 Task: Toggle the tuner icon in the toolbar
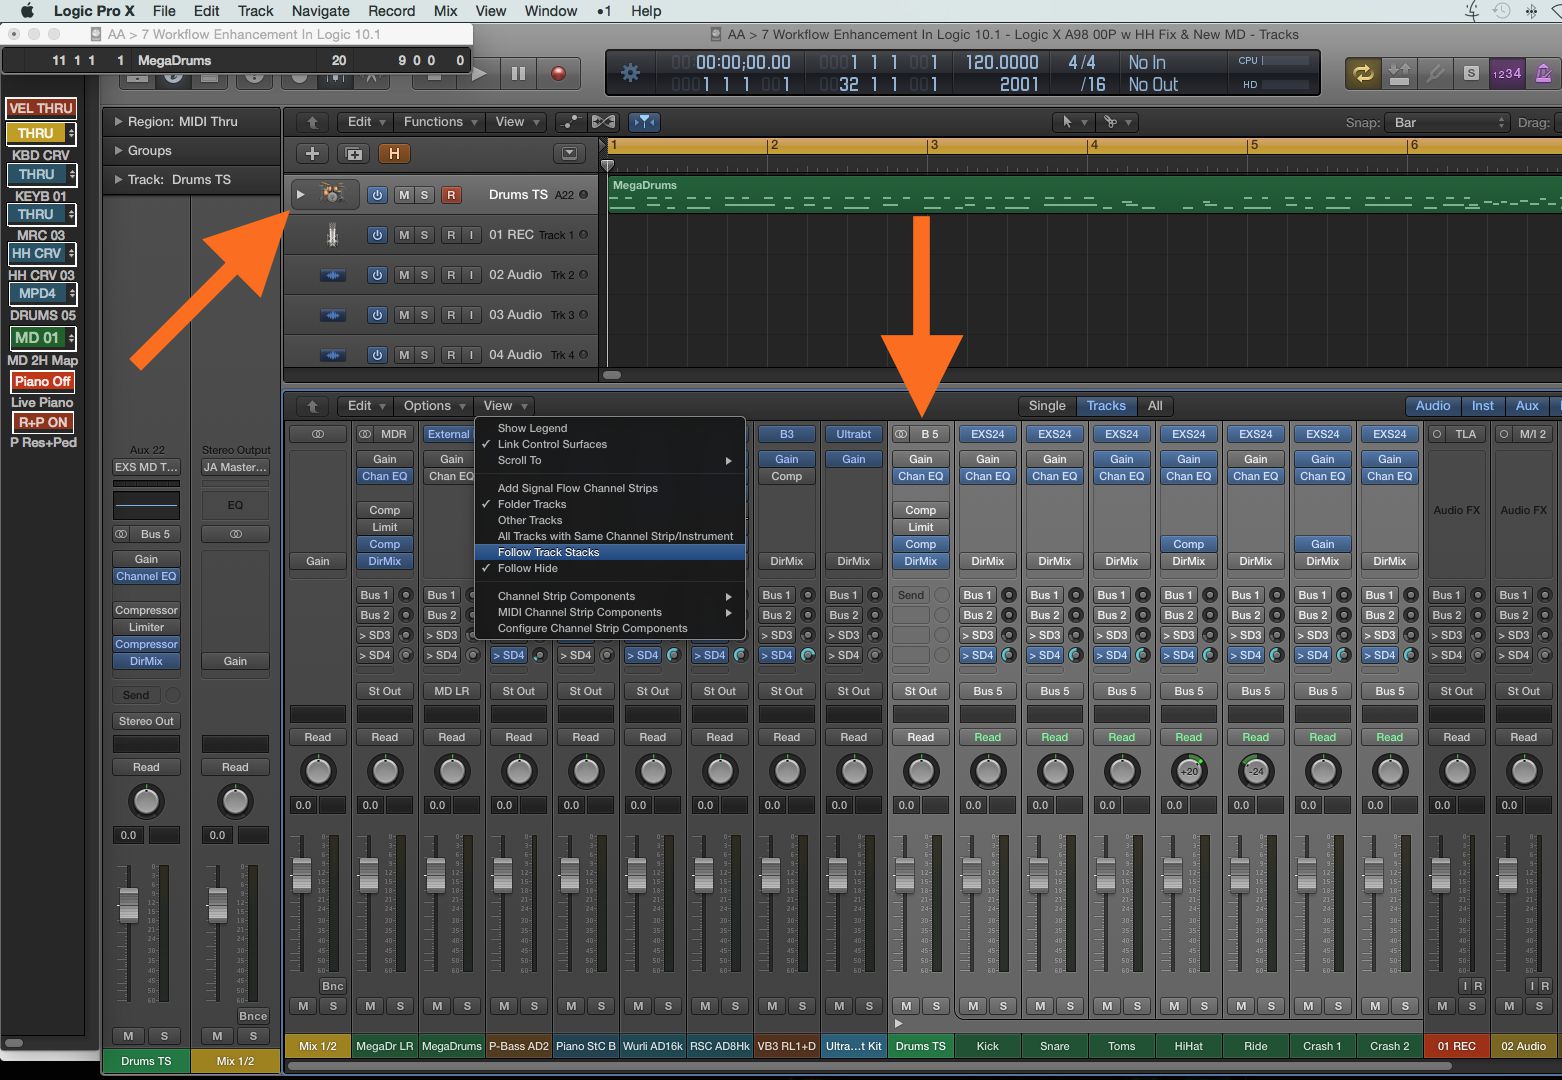(1435, 73)
